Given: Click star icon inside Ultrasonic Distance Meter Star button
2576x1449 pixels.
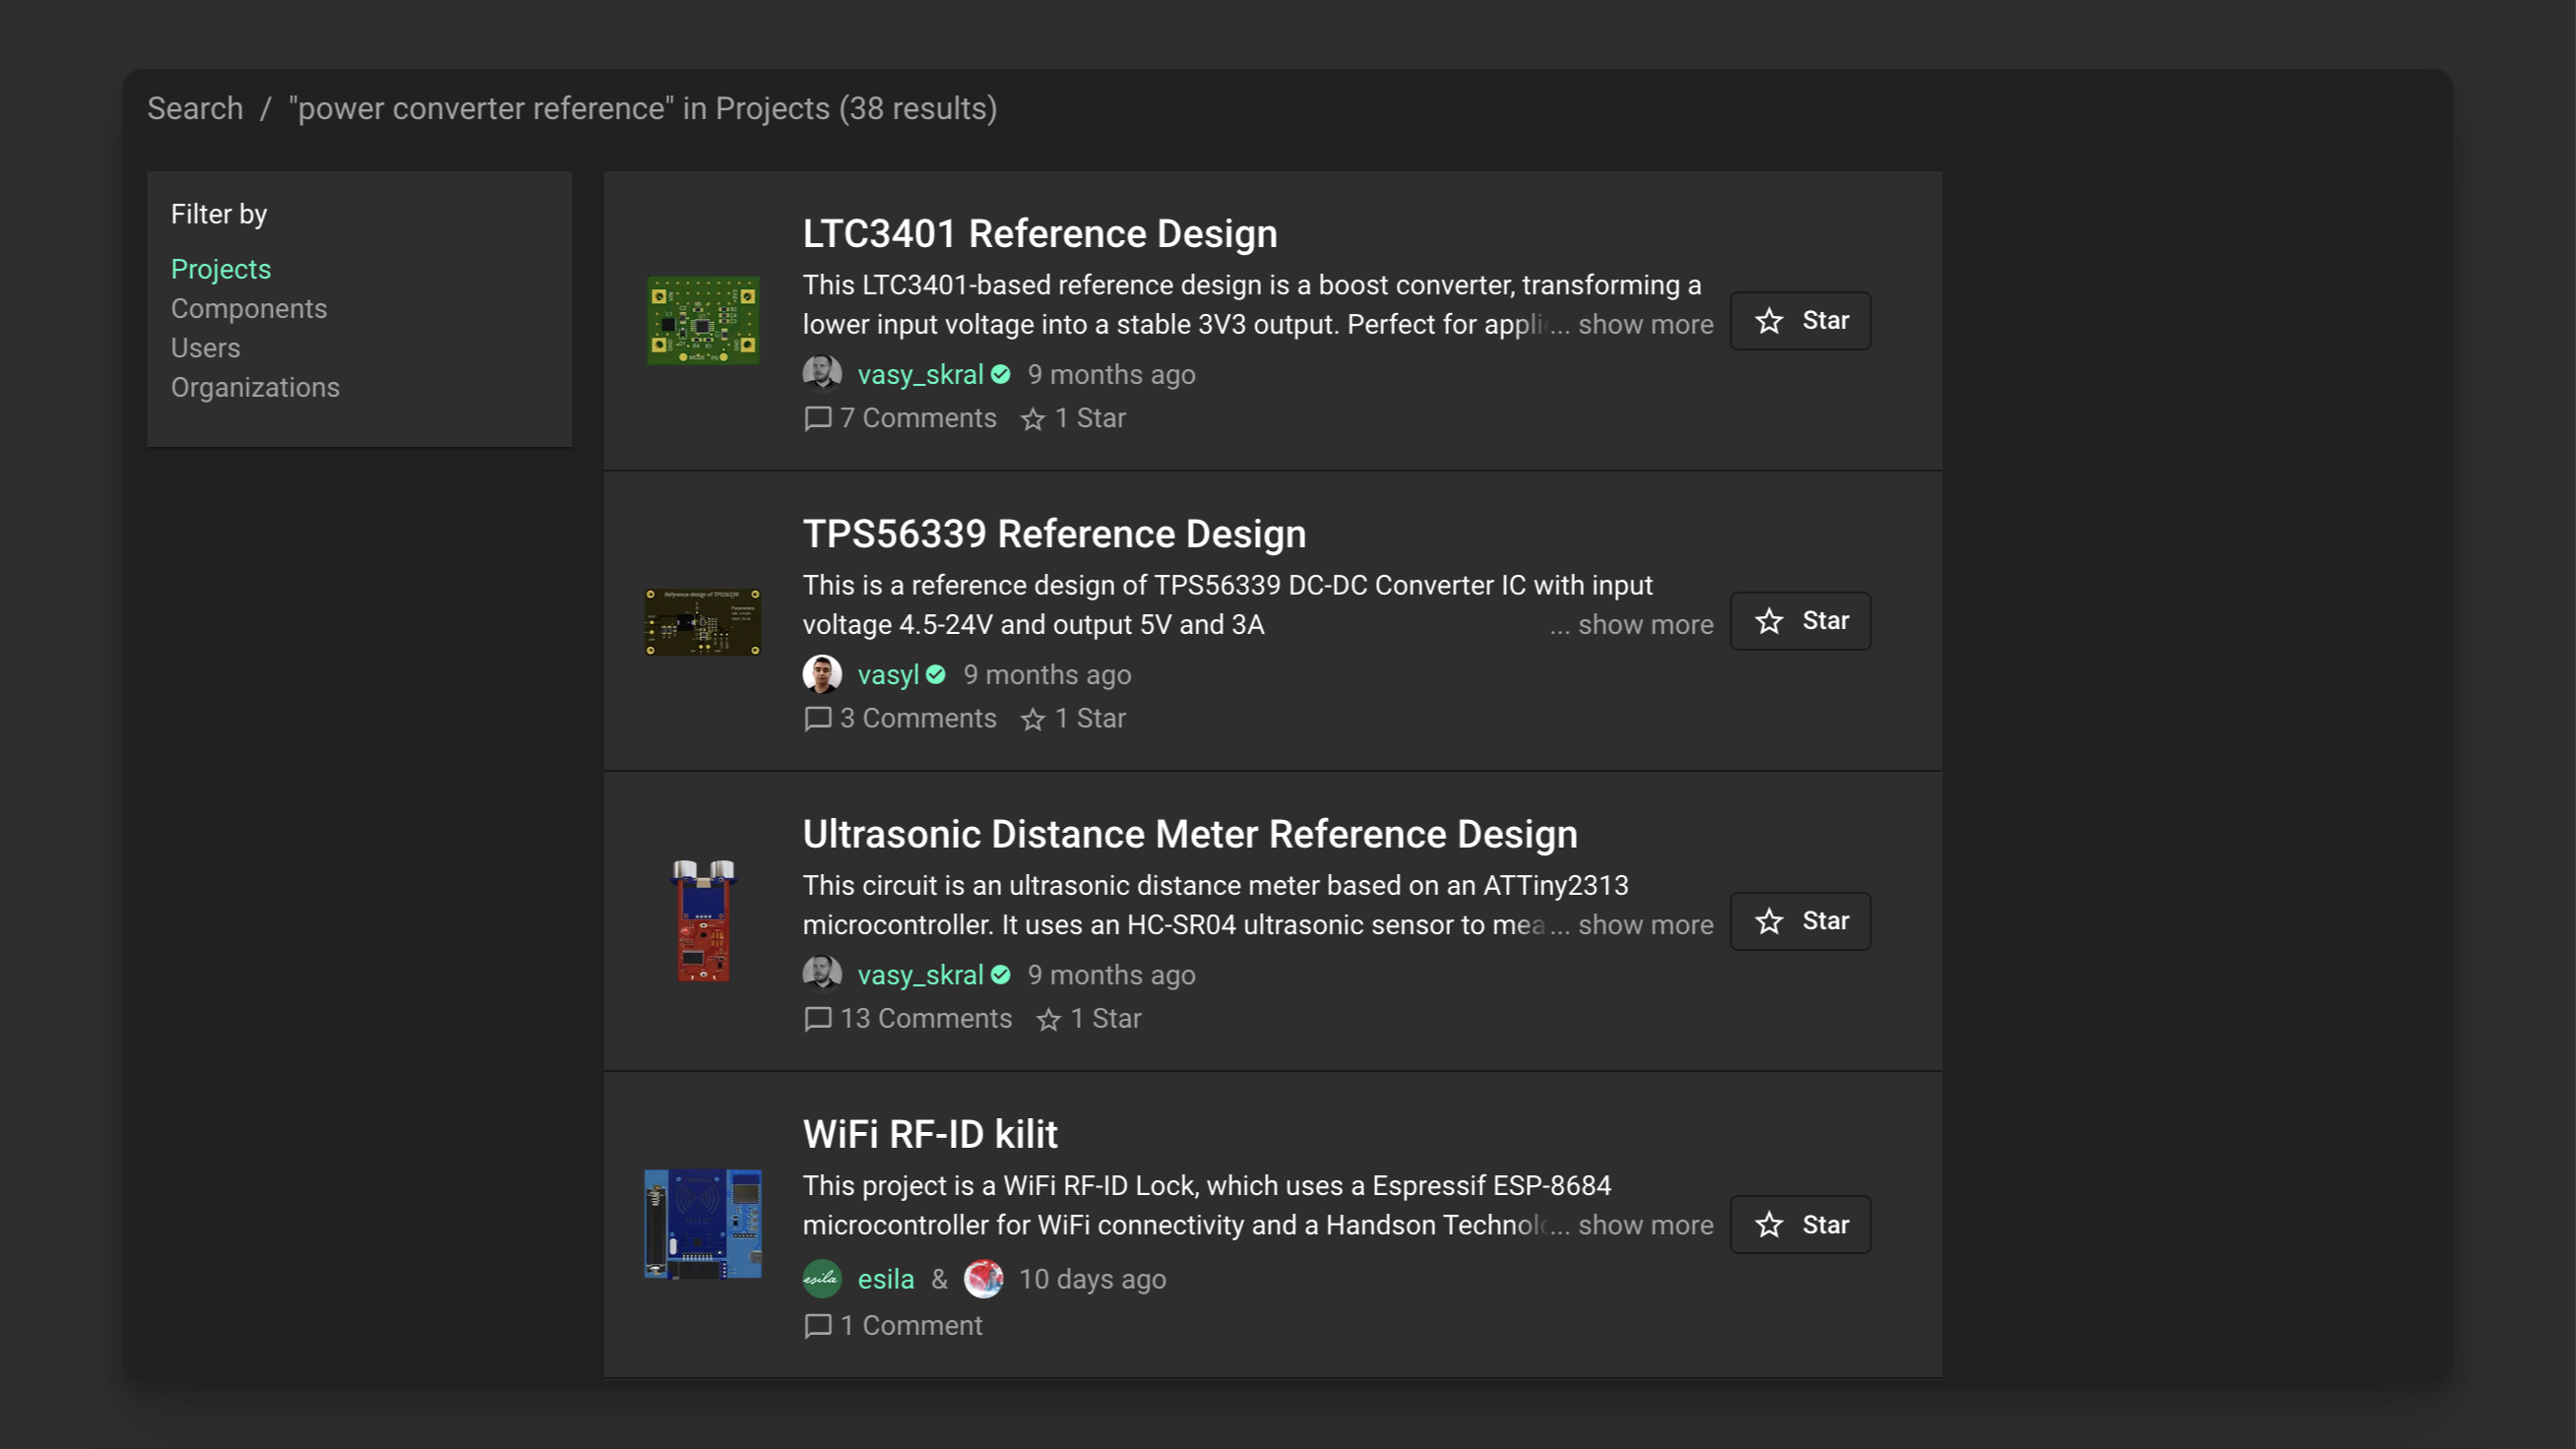Looking at the screenshot, I should click(x=1769, y=920).
